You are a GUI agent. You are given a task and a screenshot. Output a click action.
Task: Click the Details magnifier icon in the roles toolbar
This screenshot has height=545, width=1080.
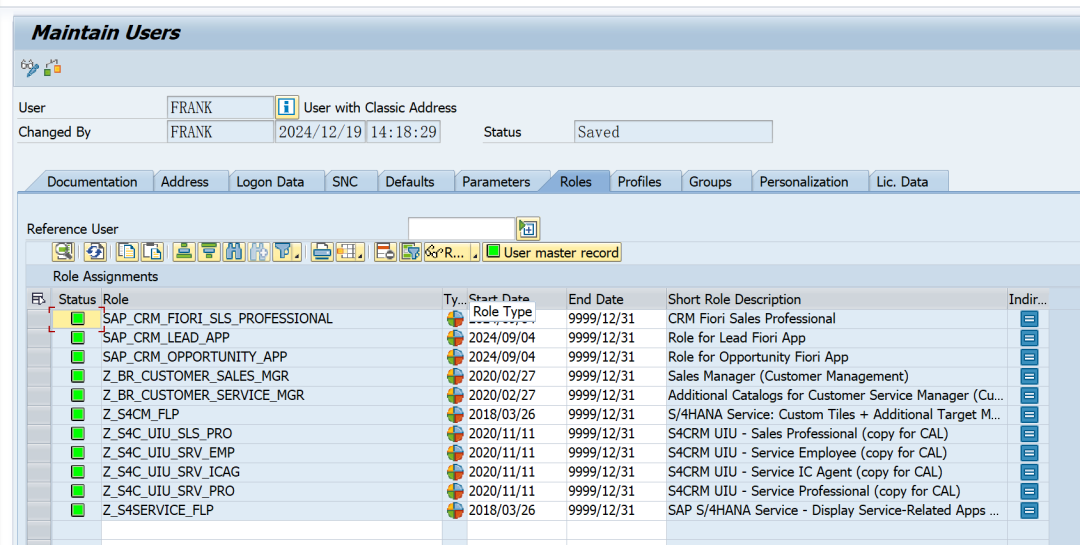tap(63, 252)
